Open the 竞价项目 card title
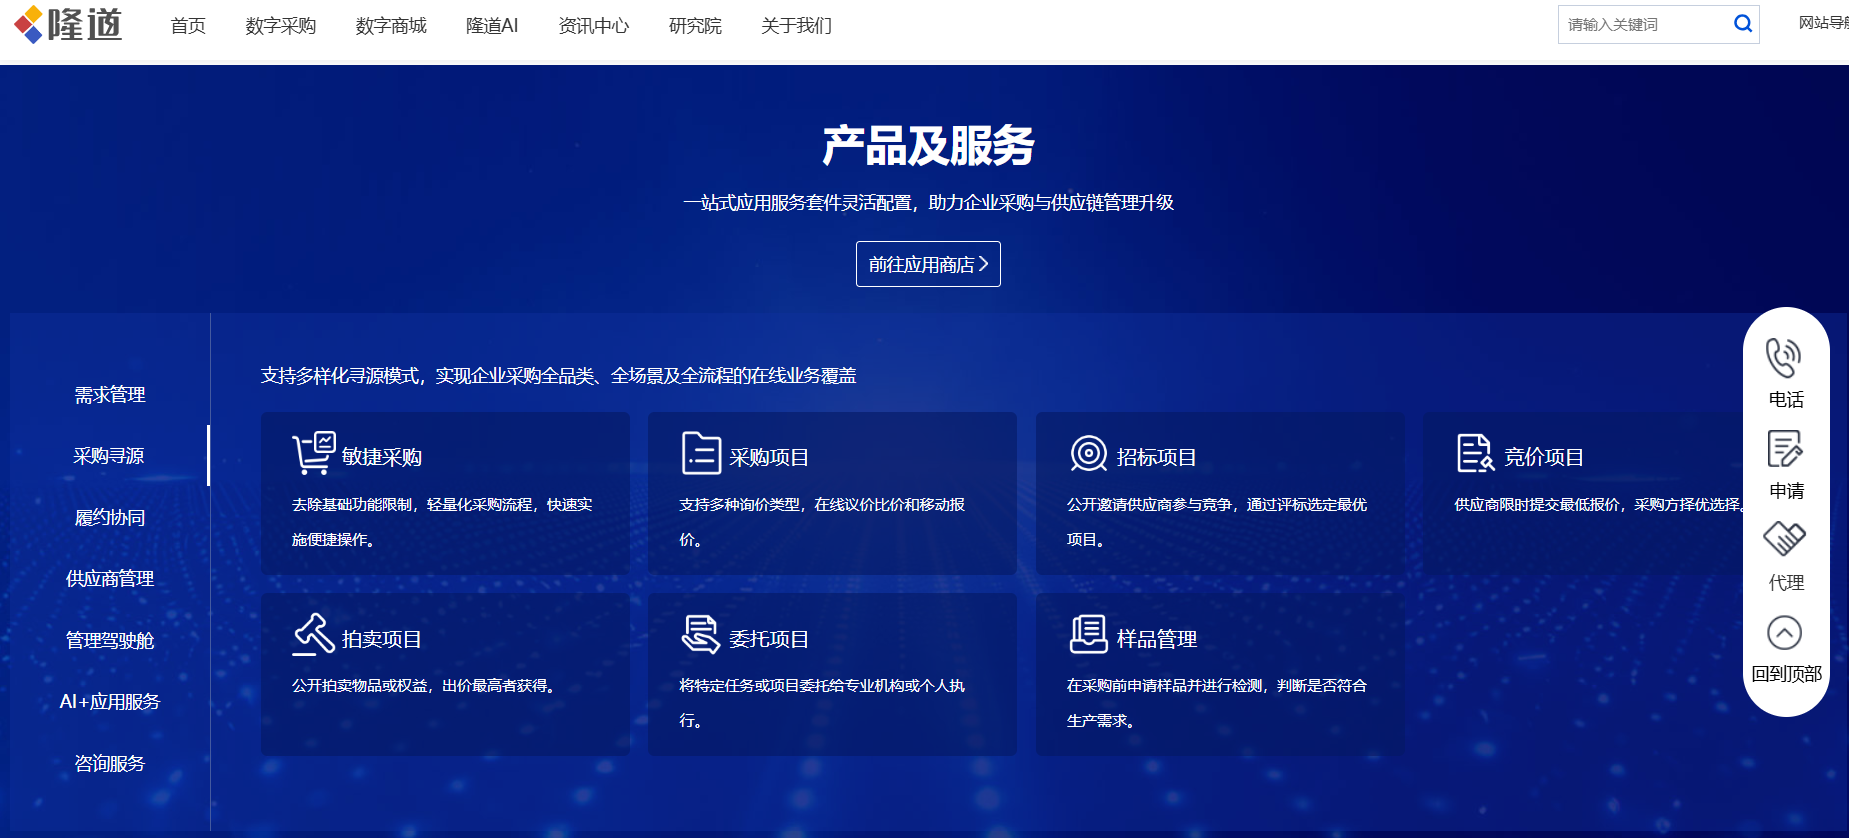This screenshot has height=838, width=1849. point(1544,457)
